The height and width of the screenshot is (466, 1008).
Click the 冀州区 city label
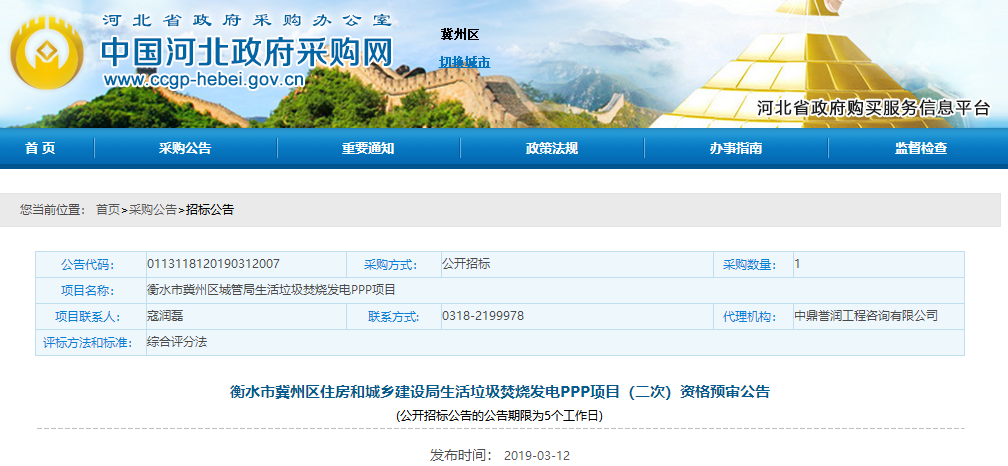(x=460, y=34)
